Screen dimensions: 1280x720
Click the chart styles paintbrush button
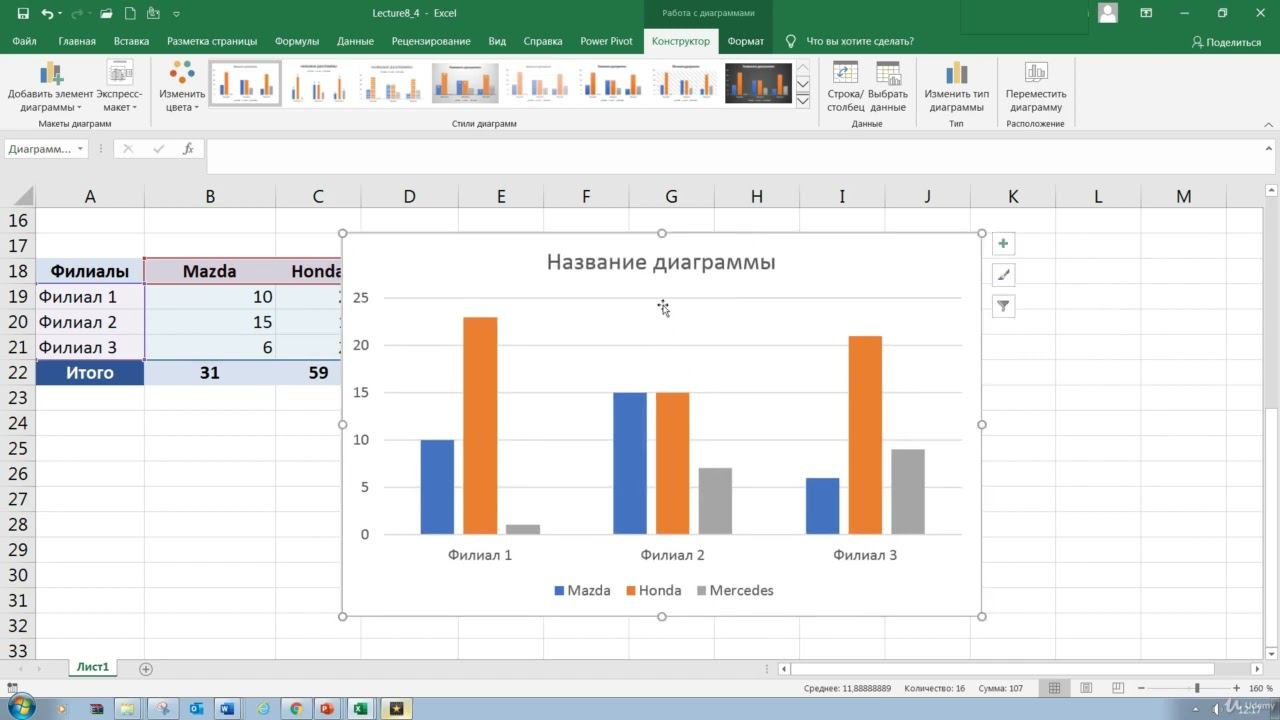(1003, 275)
